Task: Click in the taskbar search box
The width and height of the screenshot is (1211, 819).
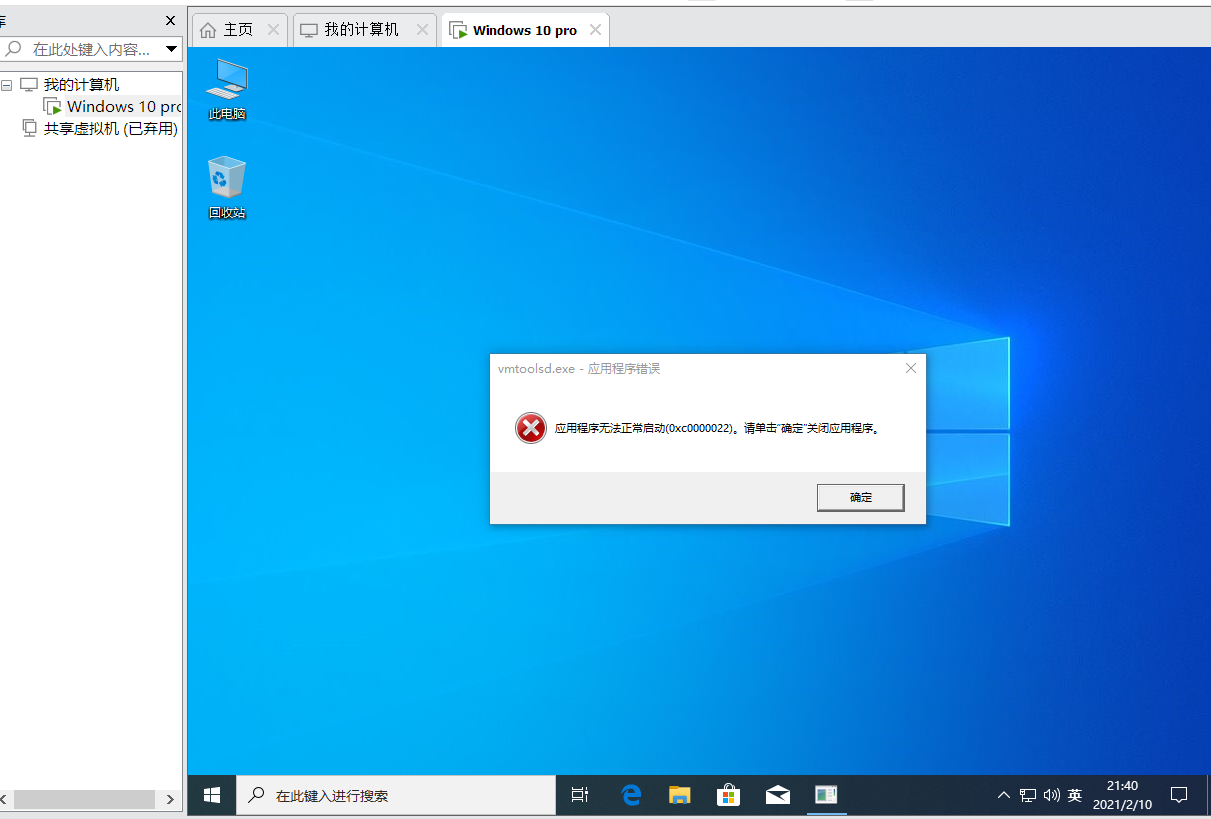Action: (396, 795)
